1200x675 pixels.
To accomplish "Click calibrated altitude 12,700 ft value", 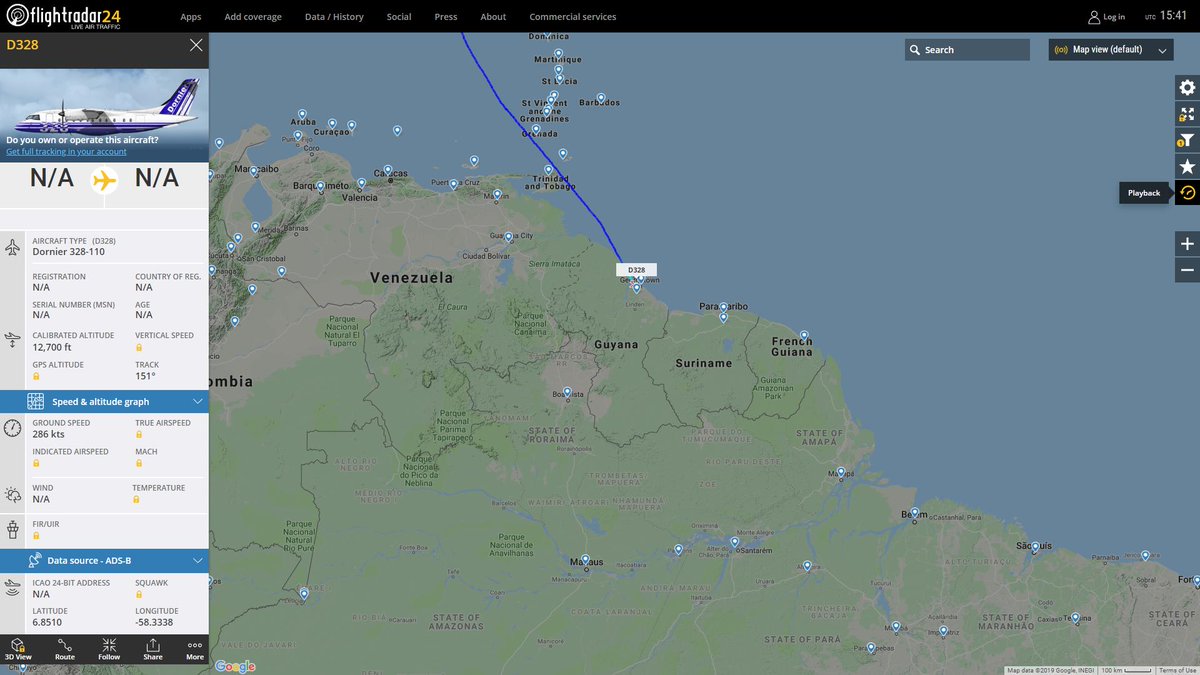I will tap(53, 347).
